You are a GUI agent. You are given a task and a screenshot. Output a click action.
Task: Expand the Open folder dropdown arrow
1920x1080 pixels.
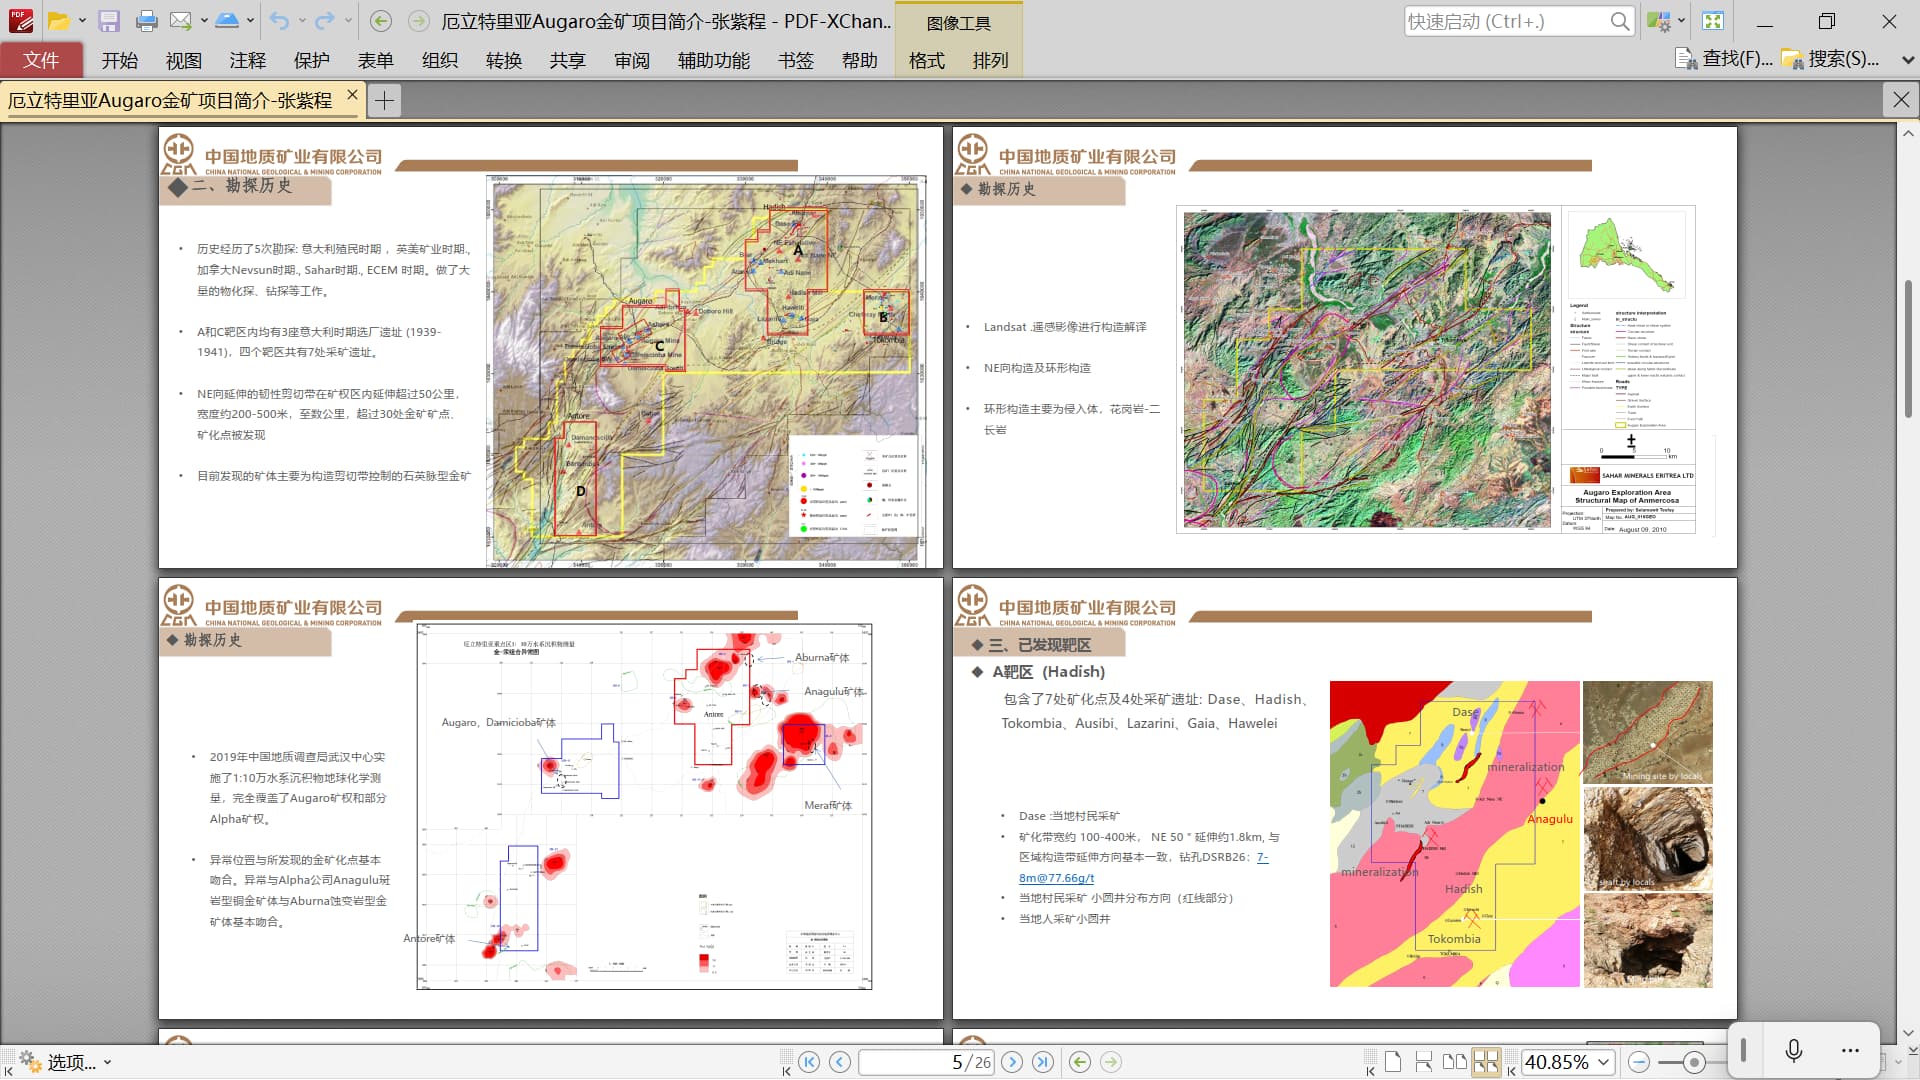[82, 21]
